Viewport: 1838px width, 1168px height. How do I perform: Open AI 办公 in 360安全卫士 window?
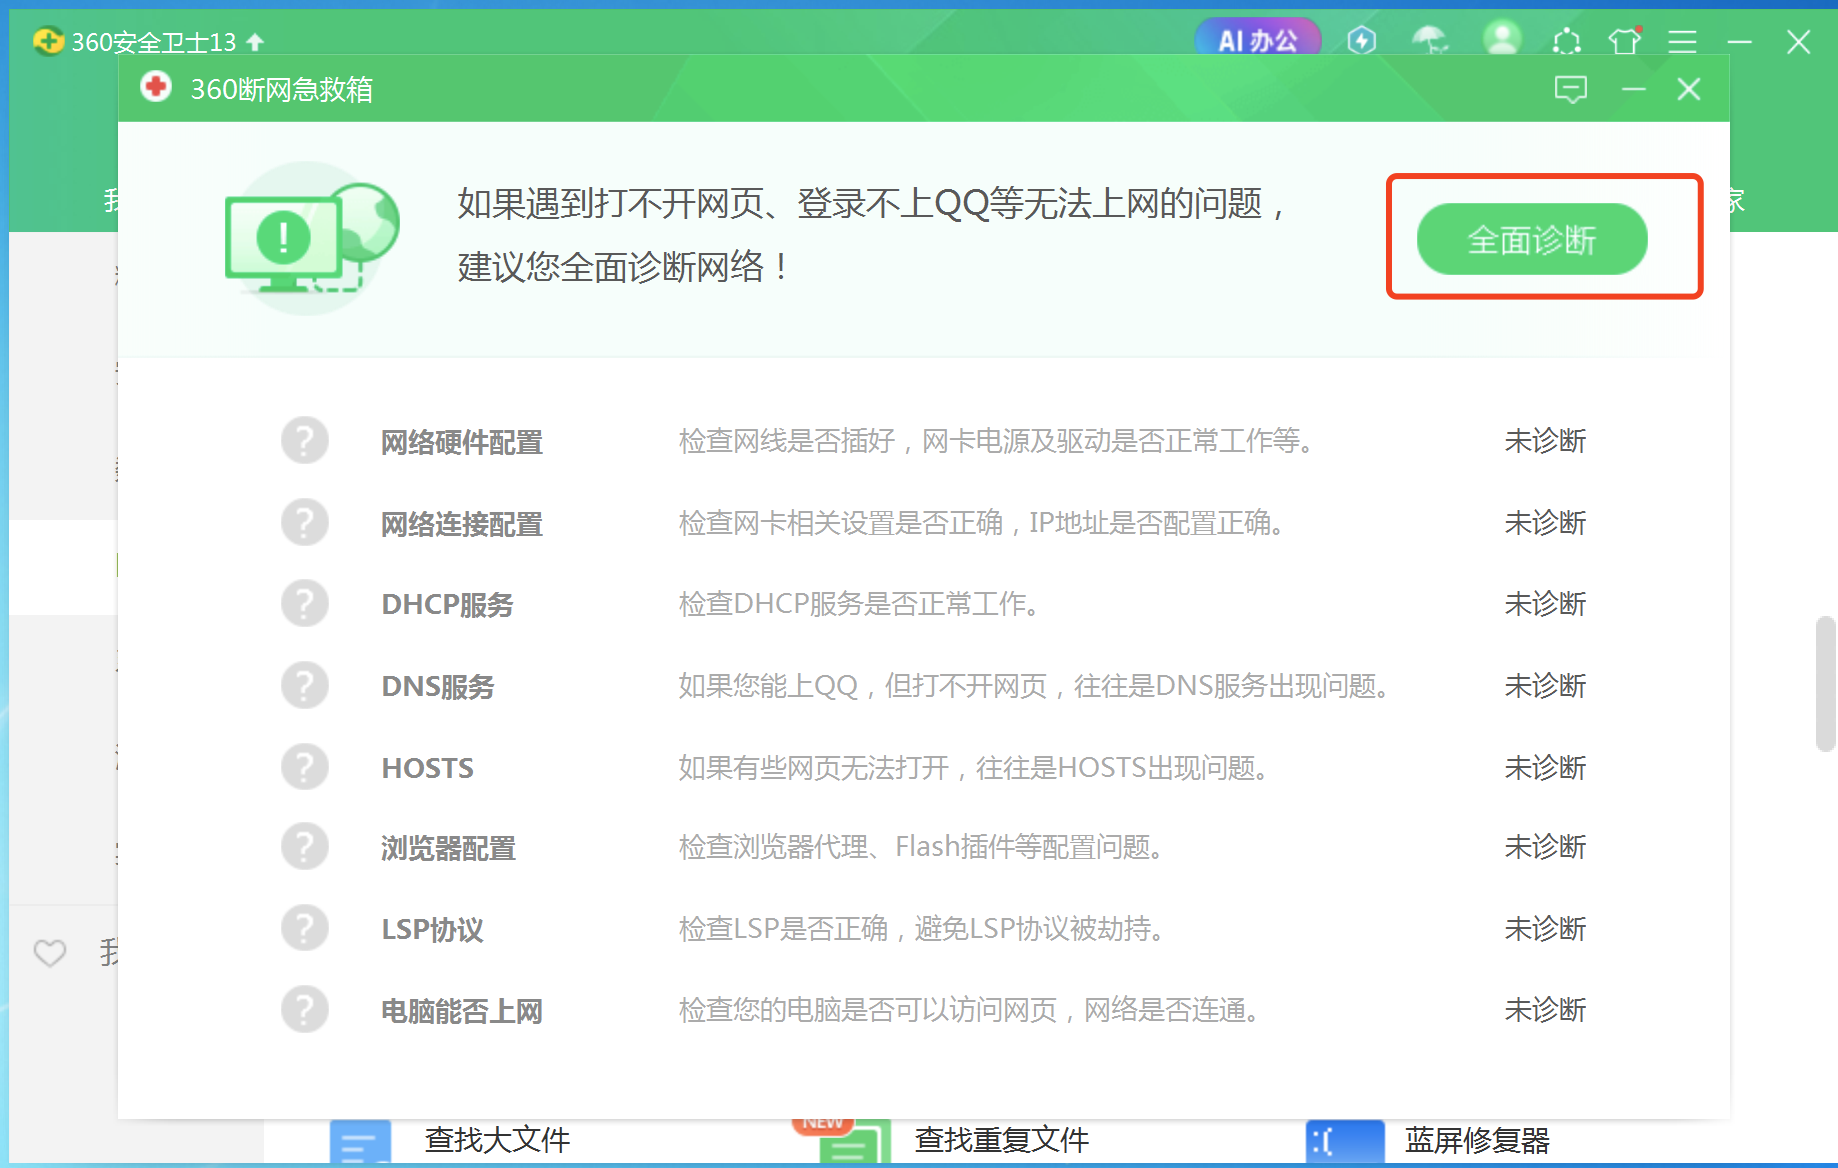click(1257, 40)
